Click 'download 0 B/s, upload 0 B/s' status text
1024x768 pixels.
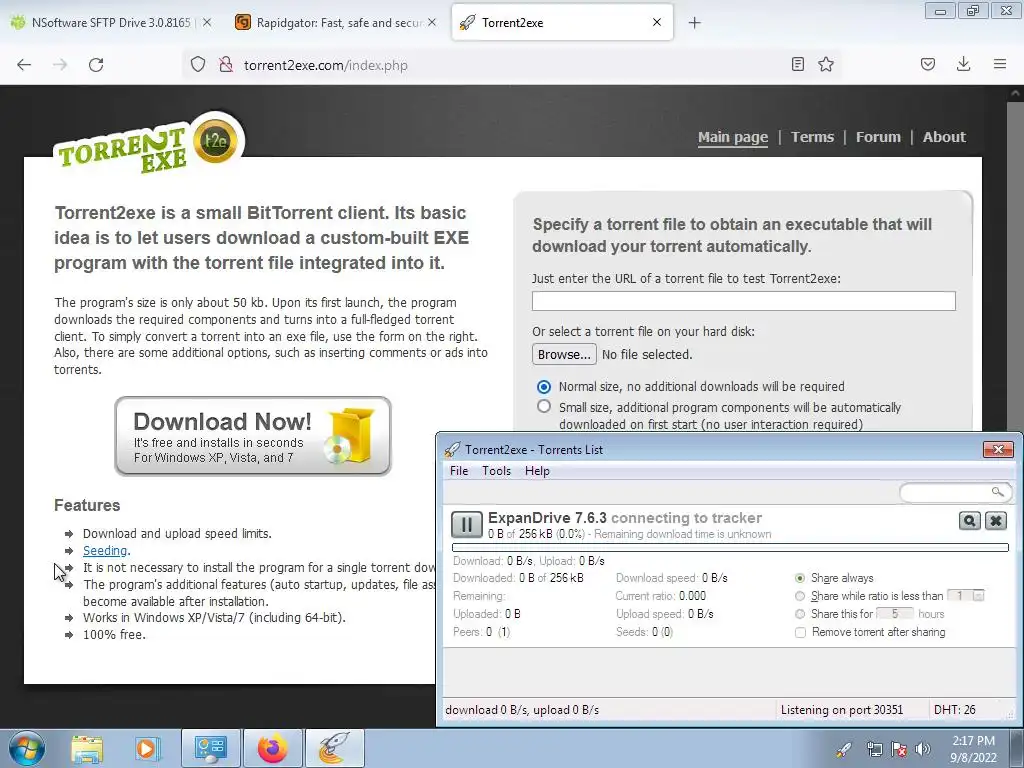pyautogui.click(x=522, y=710)
